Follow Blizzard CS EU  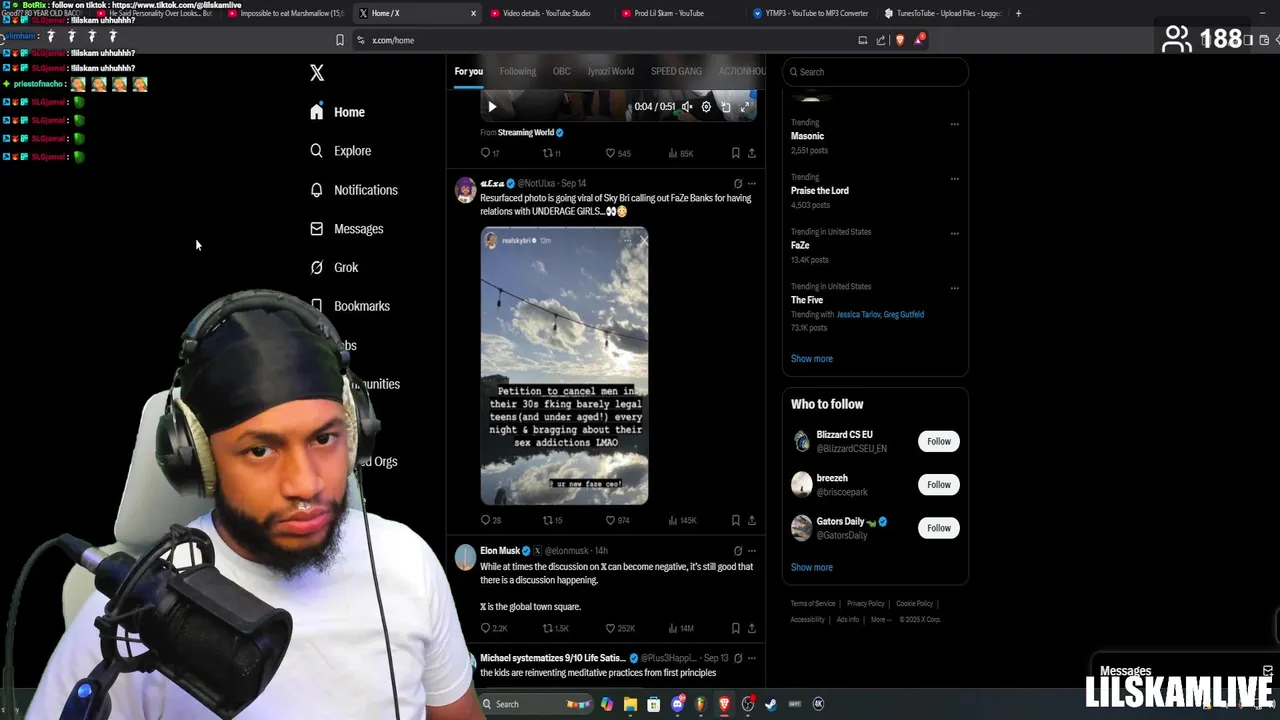pos(938,441)
